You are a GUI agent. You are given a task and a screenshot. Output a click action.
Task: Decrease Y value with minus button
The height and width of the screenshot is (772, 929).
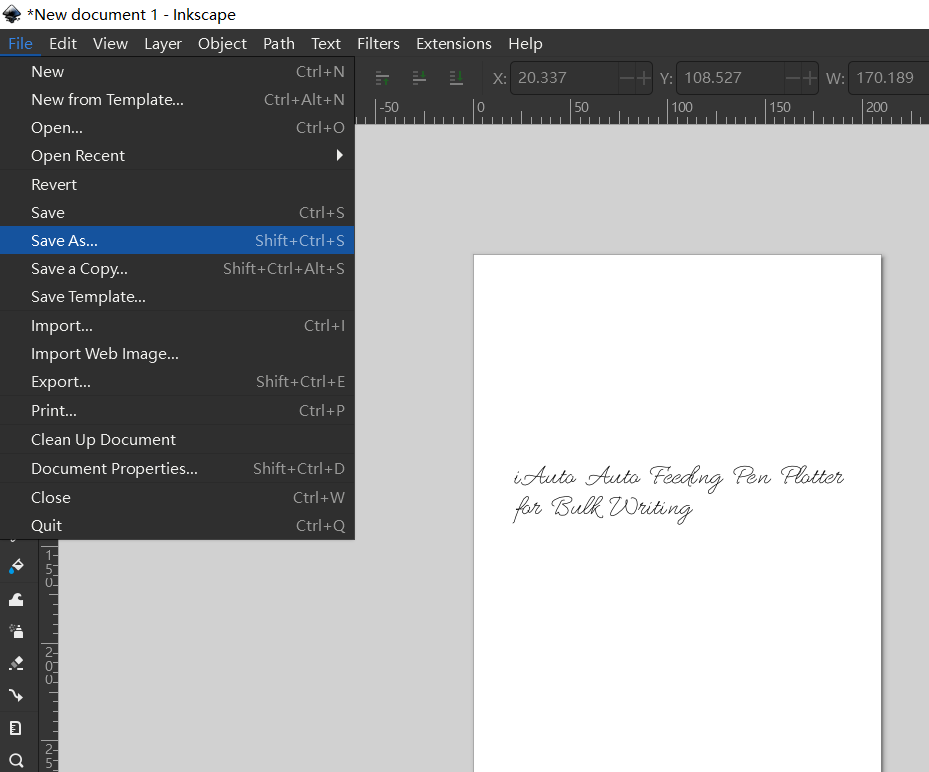[x=793, y=78]
